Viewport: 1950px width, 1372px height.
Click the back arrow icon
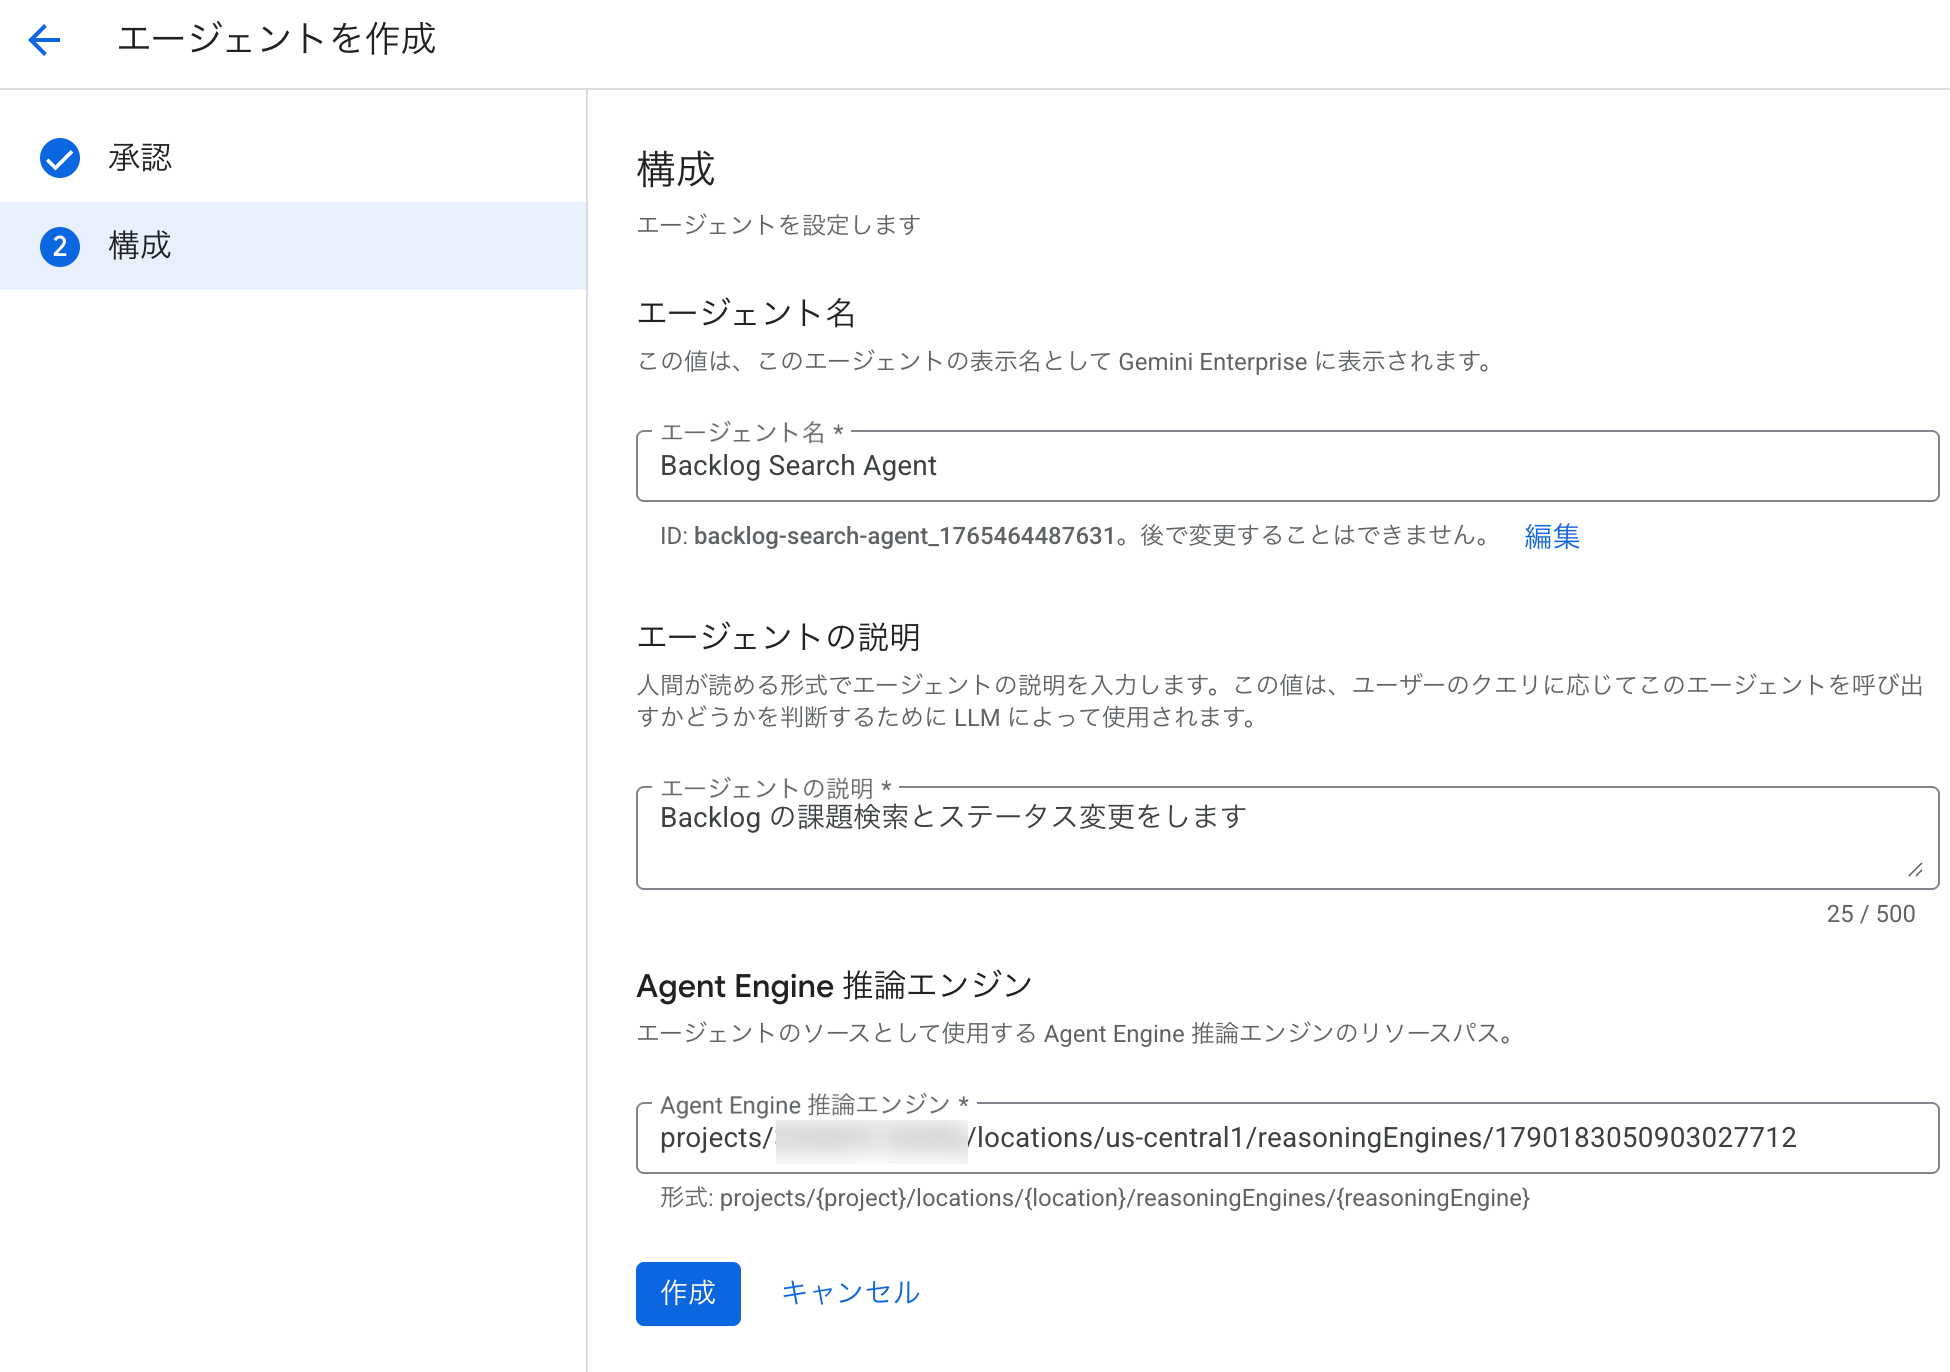[x=44, y=40]
